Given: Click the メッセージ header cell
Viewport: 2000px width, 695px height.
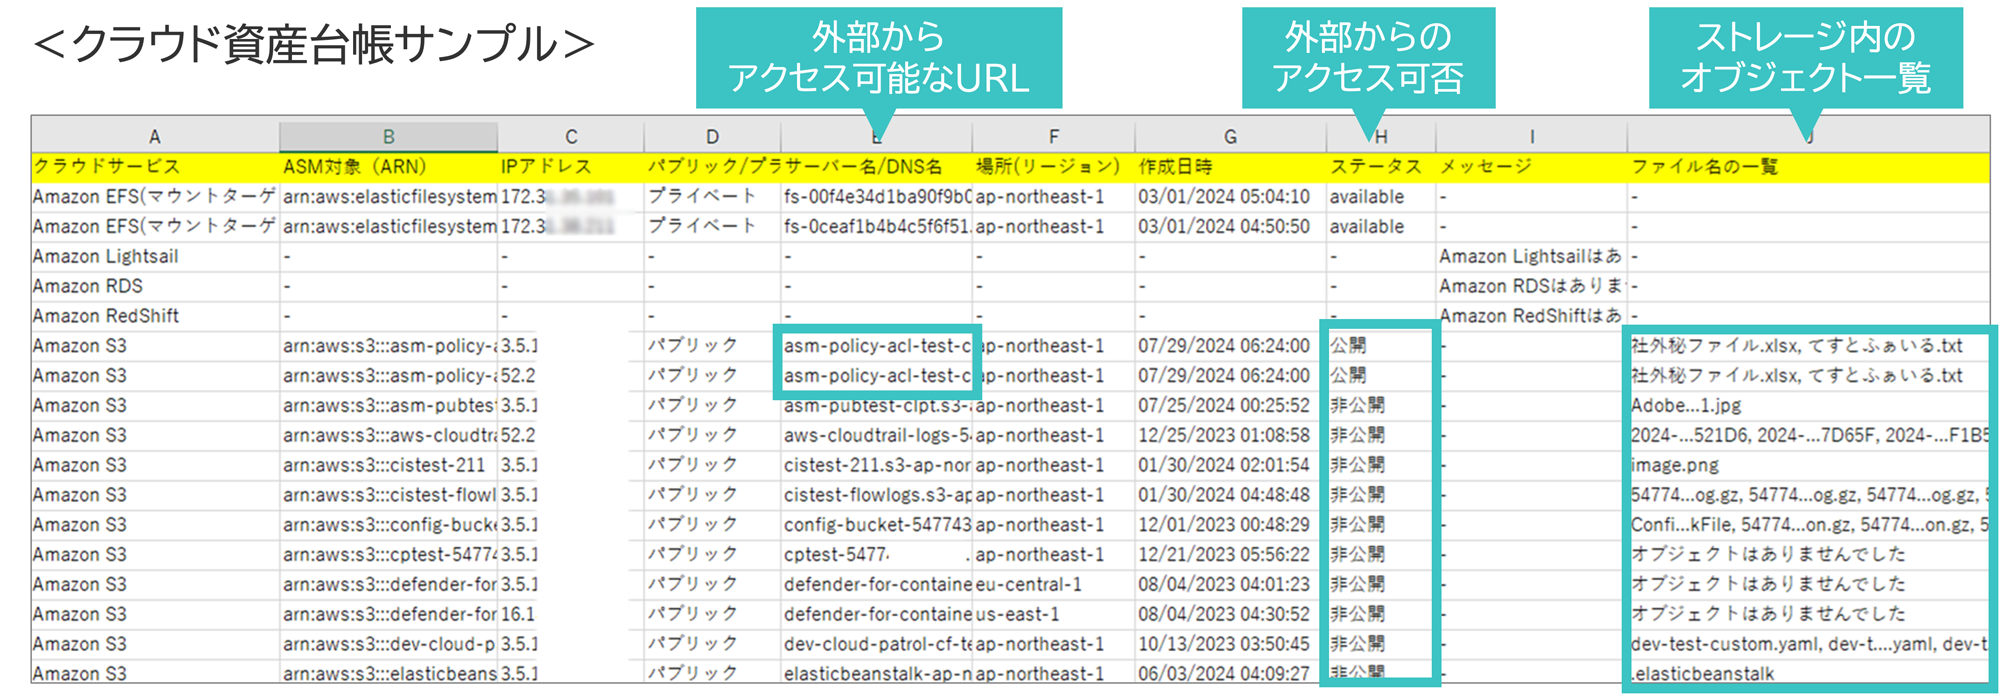Looking at the screenshot, I should (x=1532, y=167).
